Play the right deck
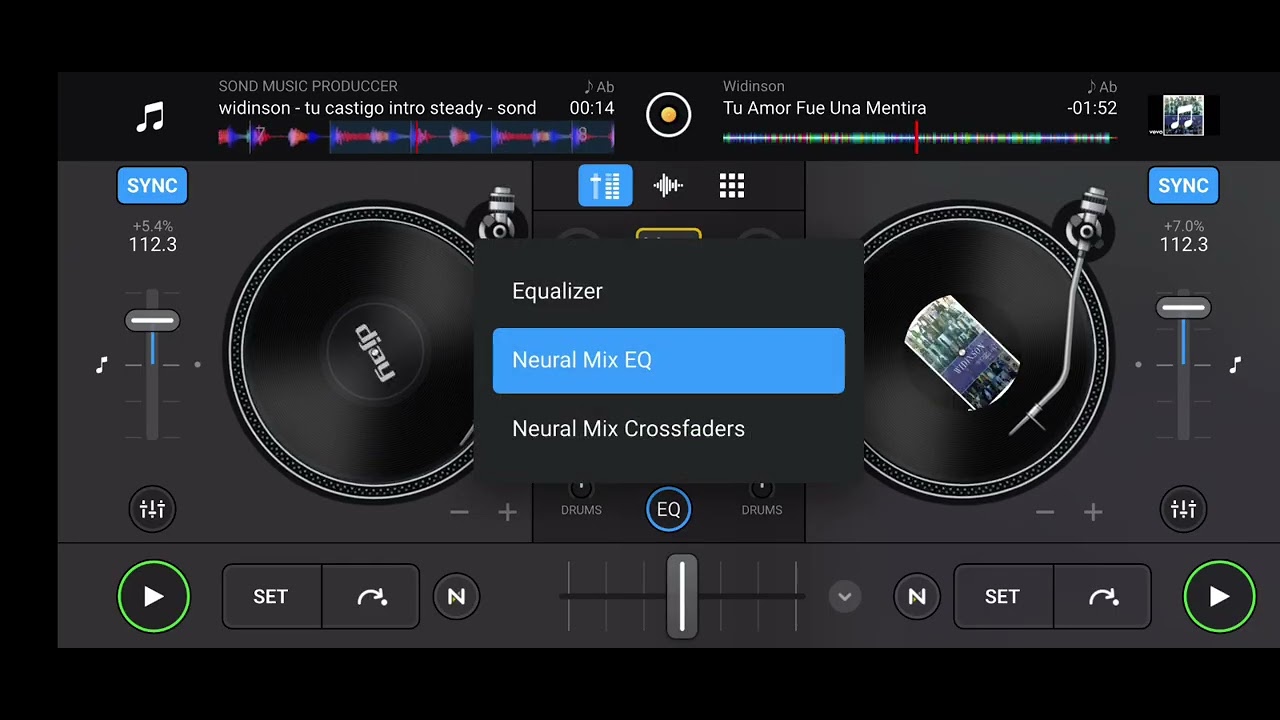The width and height of the screenshot is (1280, 720). (1219, 597)
